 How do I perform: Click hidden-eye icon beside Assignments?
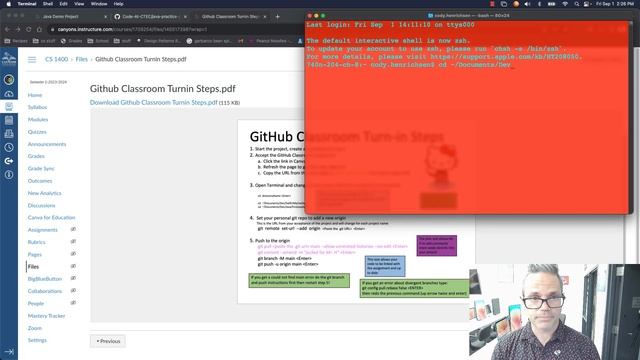(x=73, y=229)
